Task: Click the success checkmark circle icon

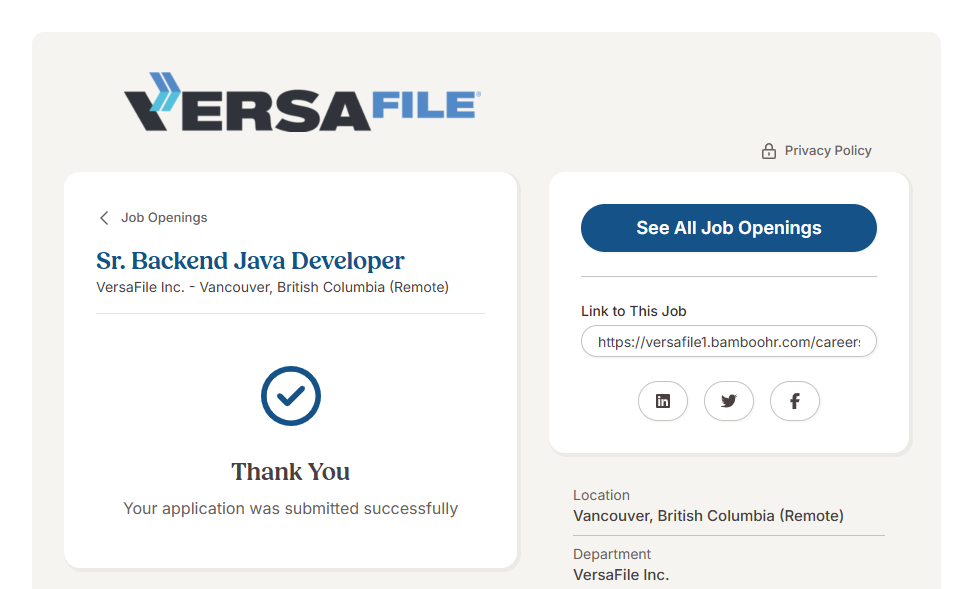Action: point(290,396)
